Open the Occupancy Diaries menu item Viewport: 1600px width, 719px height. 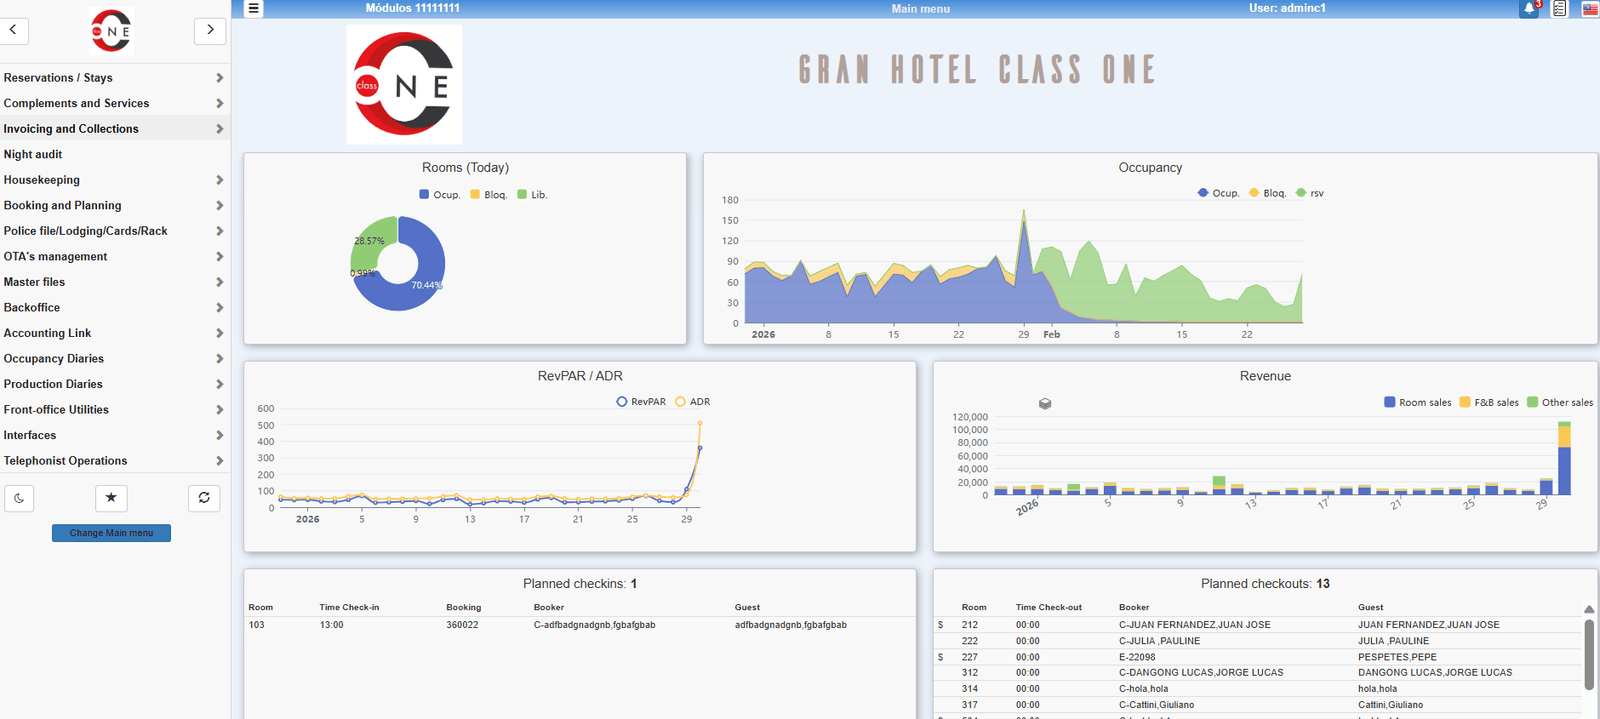(x=115, y=359)
